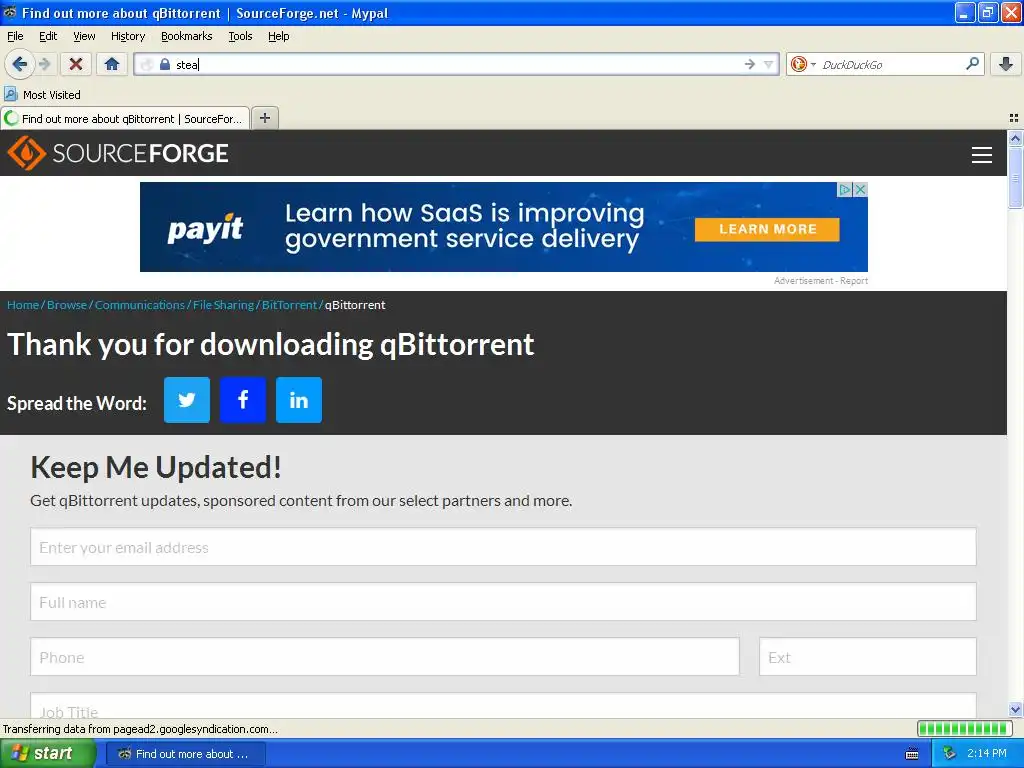The width and height of the screenshot is (1024, 768).
Task: Click the on-screen keyboard tray icon
Action: tap(912, 754)
